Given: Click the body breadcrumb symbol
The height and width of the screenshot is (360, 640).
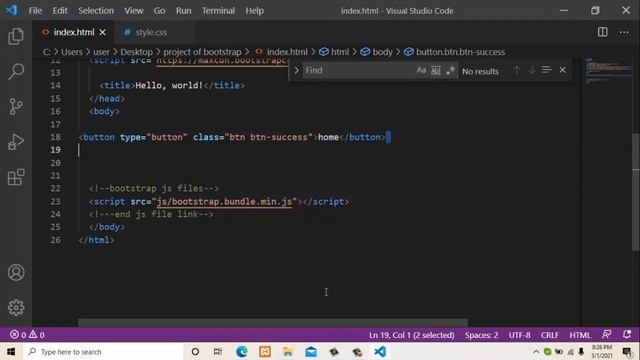Looking at the screenshot, I should click(x=376, y=52).
